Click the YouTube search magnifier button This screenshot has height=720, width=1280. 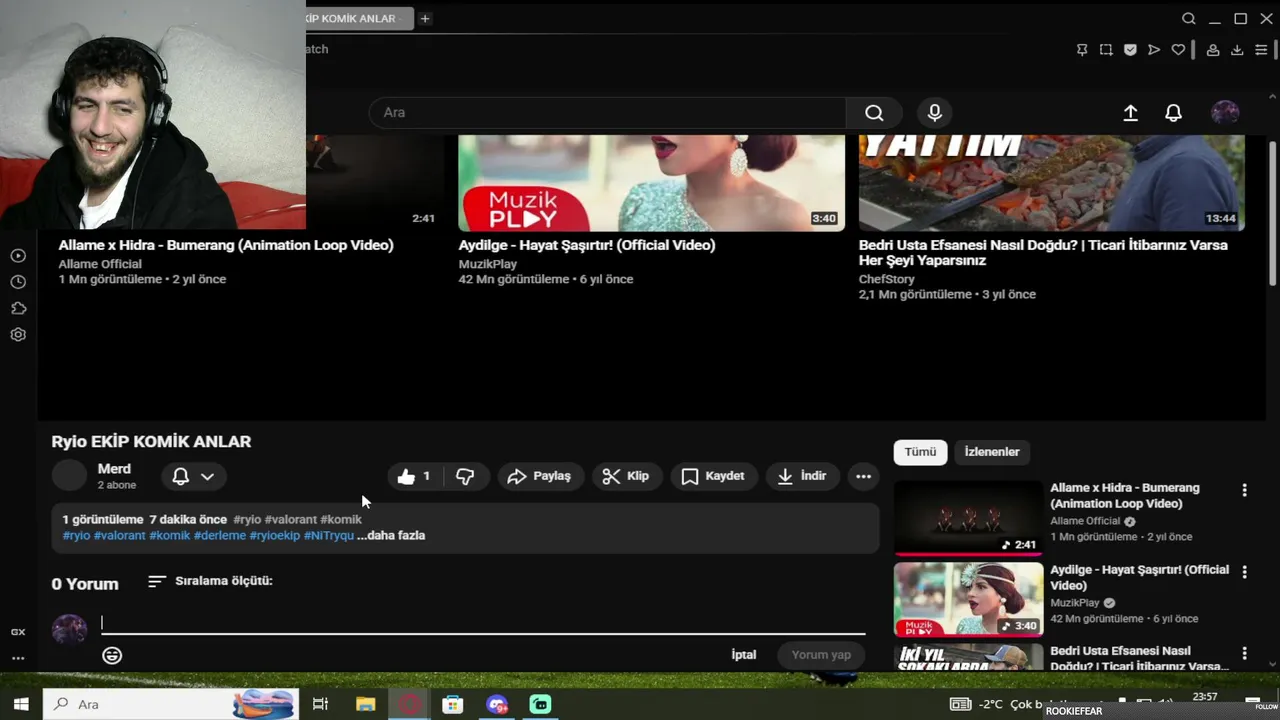tap(874, 113)
